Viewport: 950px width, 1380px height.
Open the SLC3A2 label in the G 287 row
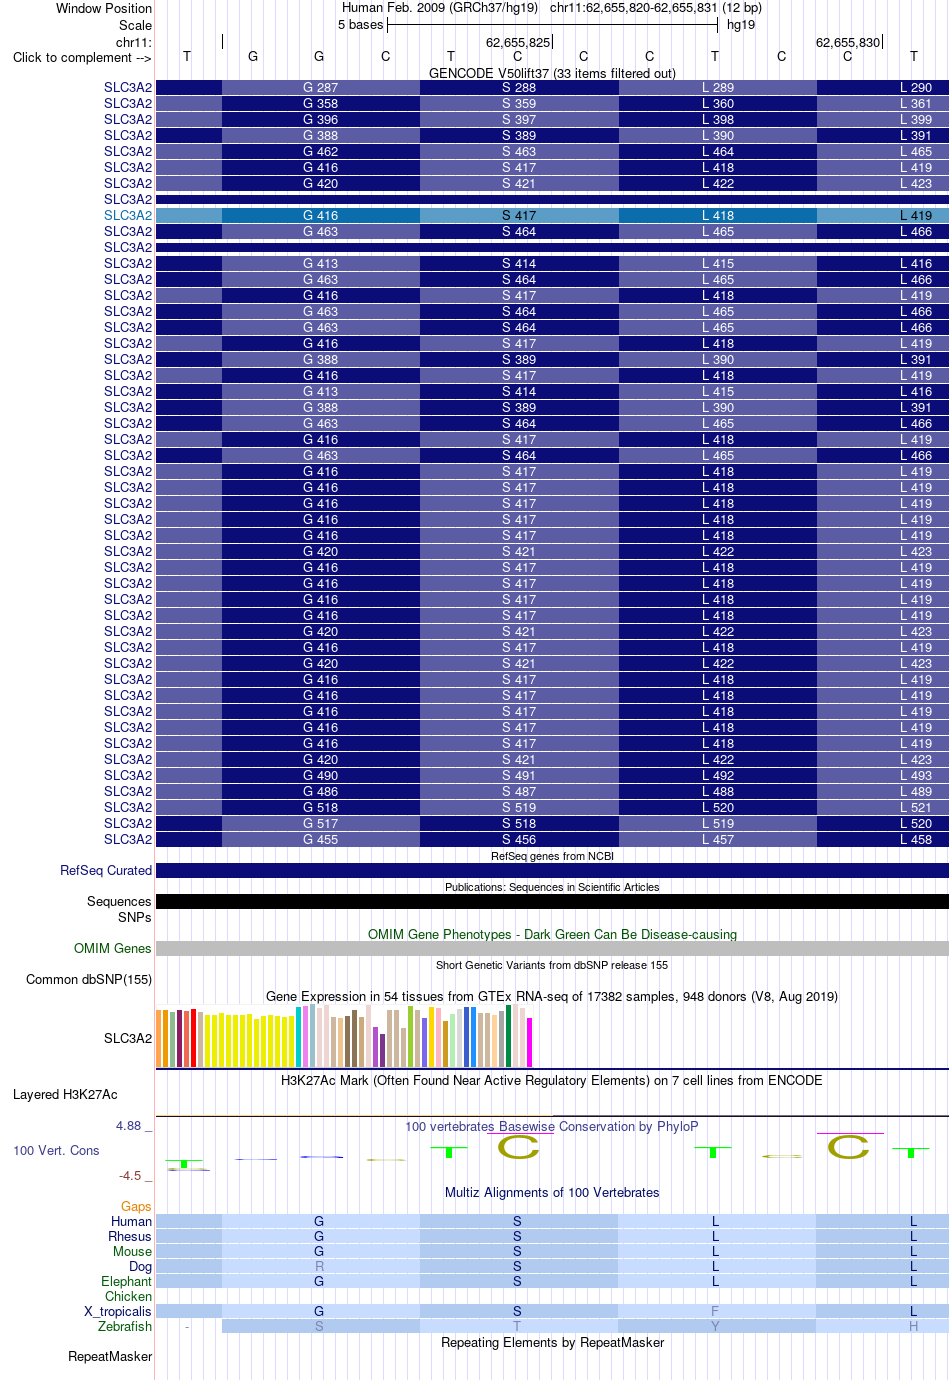pyautogui.click(x=128, y=87)
